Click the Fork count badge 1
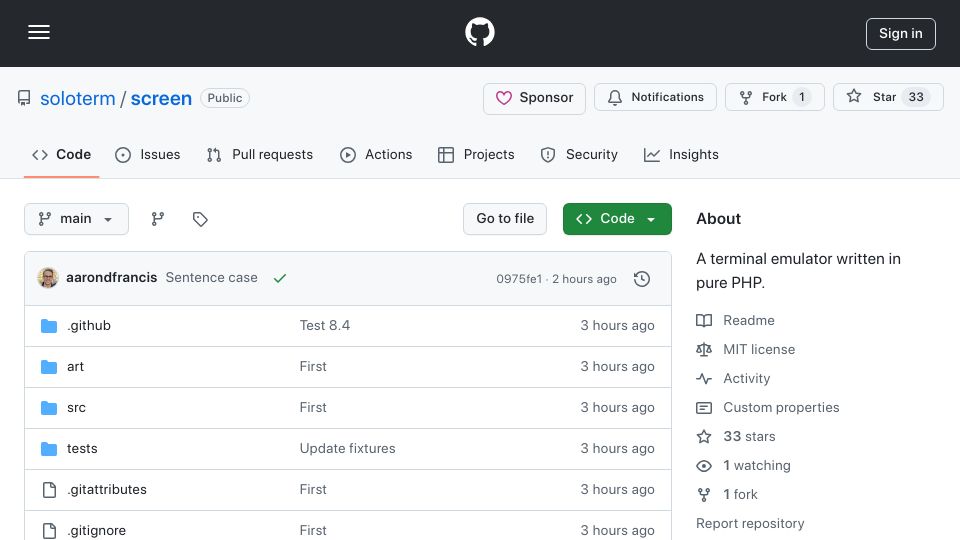Image resolution: width=960 pixels, height=540 pixels. 801,97
